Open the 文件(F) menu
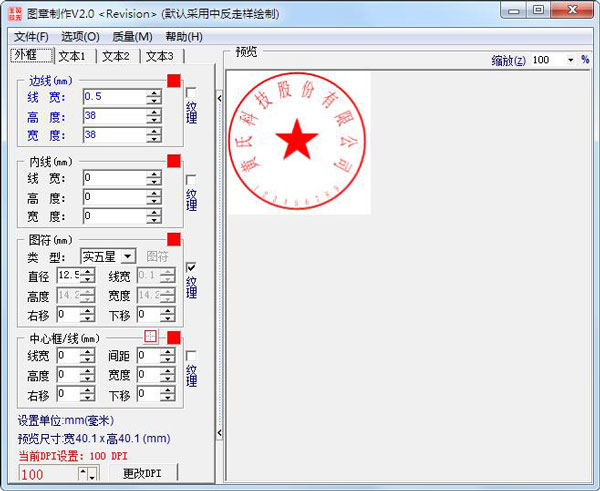 coord(31,36)
